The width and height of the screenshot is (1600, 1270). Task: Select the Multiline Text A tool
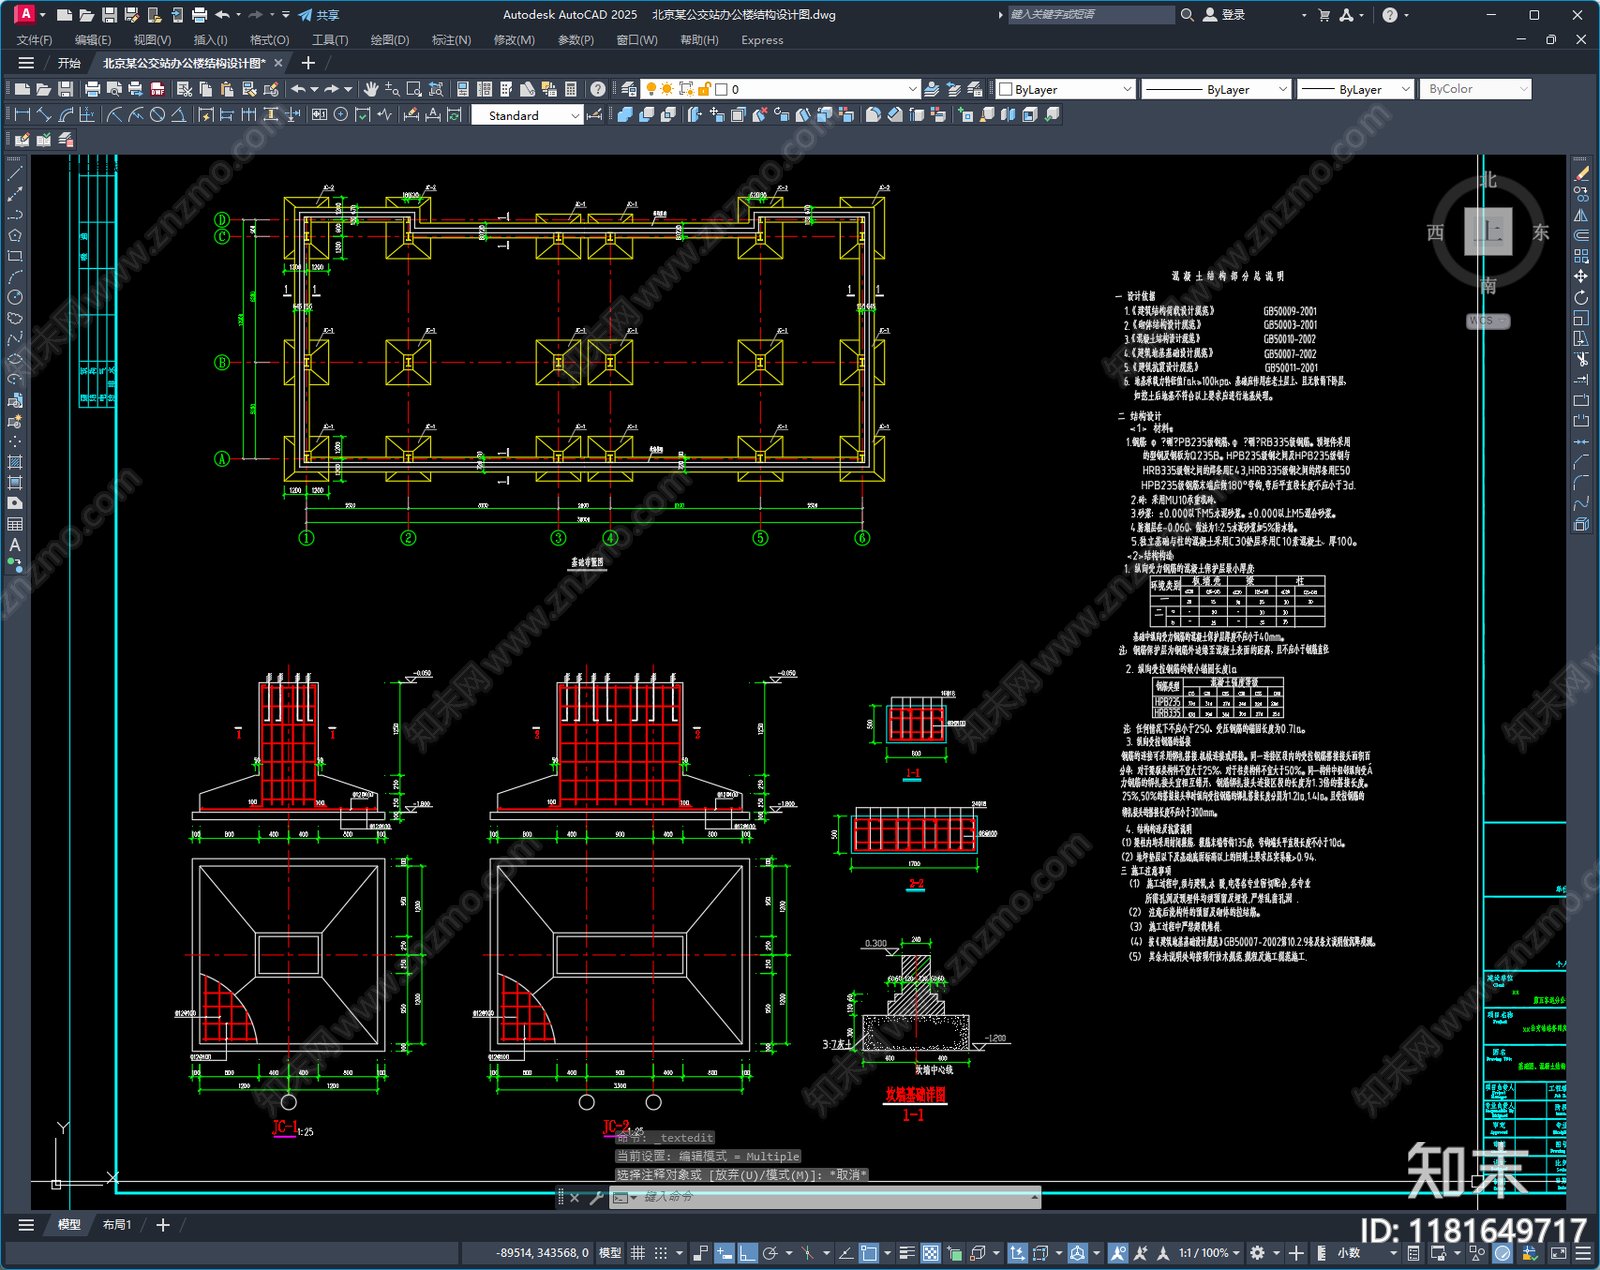(x=15, y=545)
